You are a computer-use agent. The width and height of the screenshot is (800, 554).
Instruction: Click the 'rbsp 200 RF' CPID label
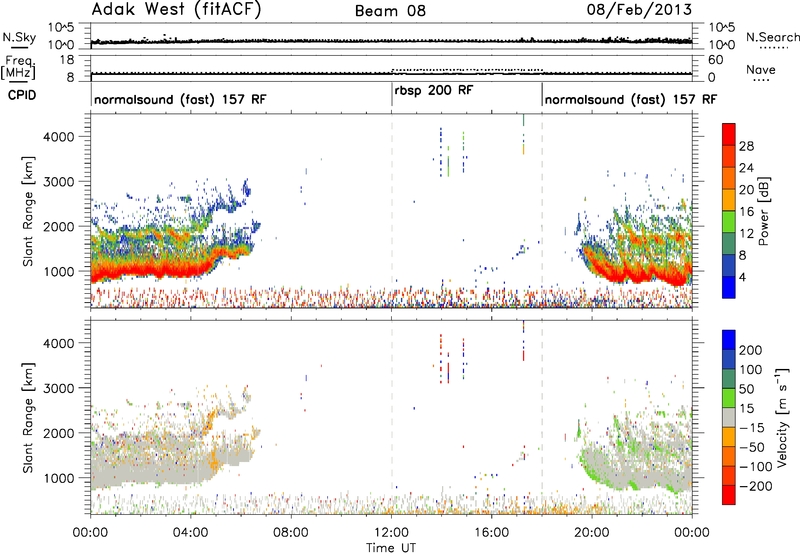[x=434, y=90]
